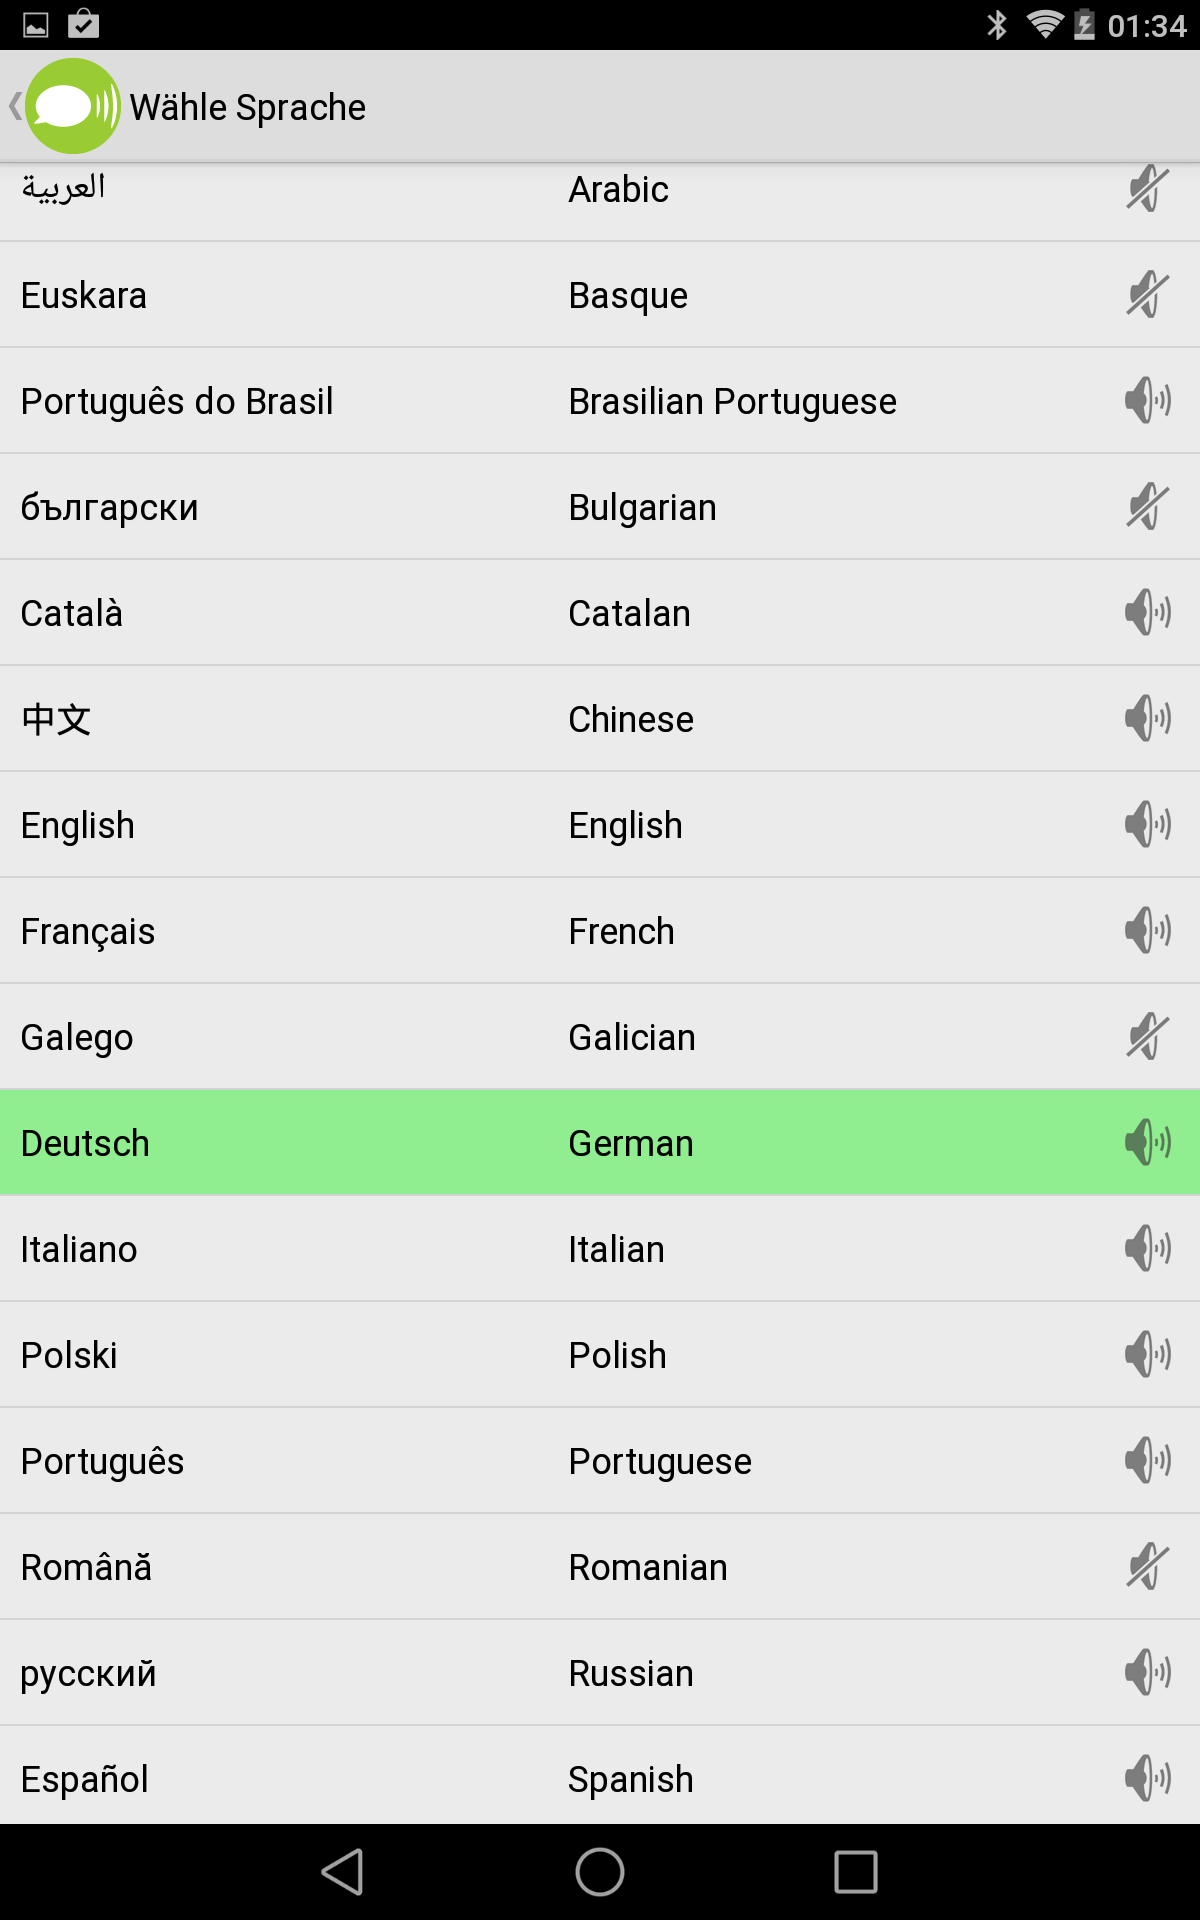
Task: Choose Español language row
Action: [x=600, y=1777]
